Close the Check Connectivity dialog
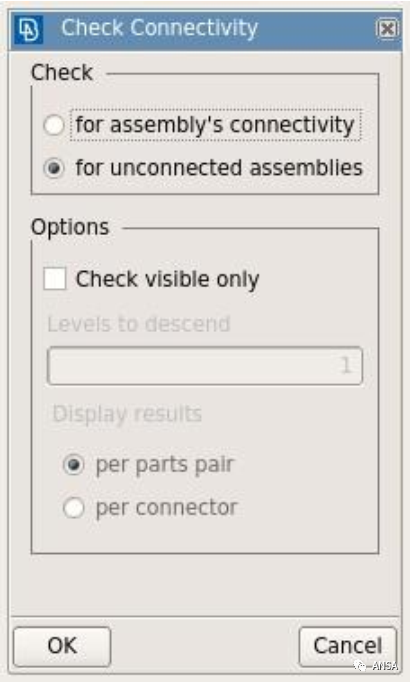This screenshot has width=410, height=682. point(387,29)
